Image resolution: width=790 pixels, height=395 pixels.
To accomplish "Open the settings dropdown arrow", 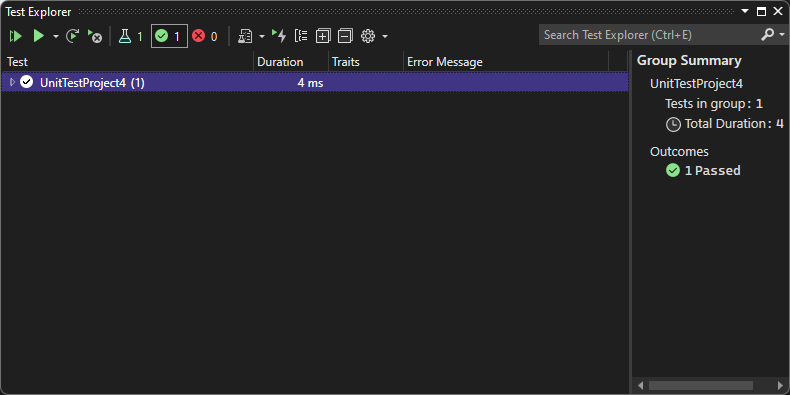I will pos(385,37).
